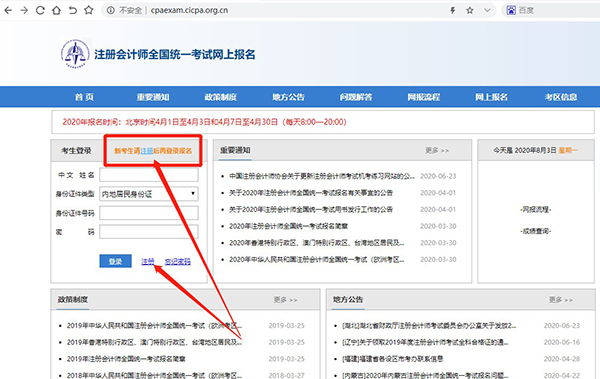600x379 pixels.
Task: Bookmark page with toolbar star icon
Action: [89, 10]
